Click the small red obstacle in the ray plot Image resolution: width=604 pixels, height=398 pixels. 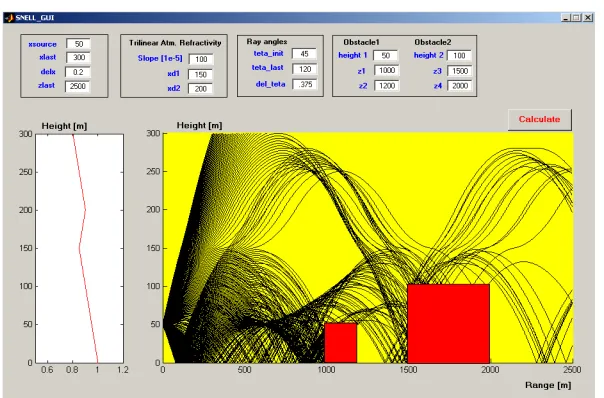[x=341, y=343]
